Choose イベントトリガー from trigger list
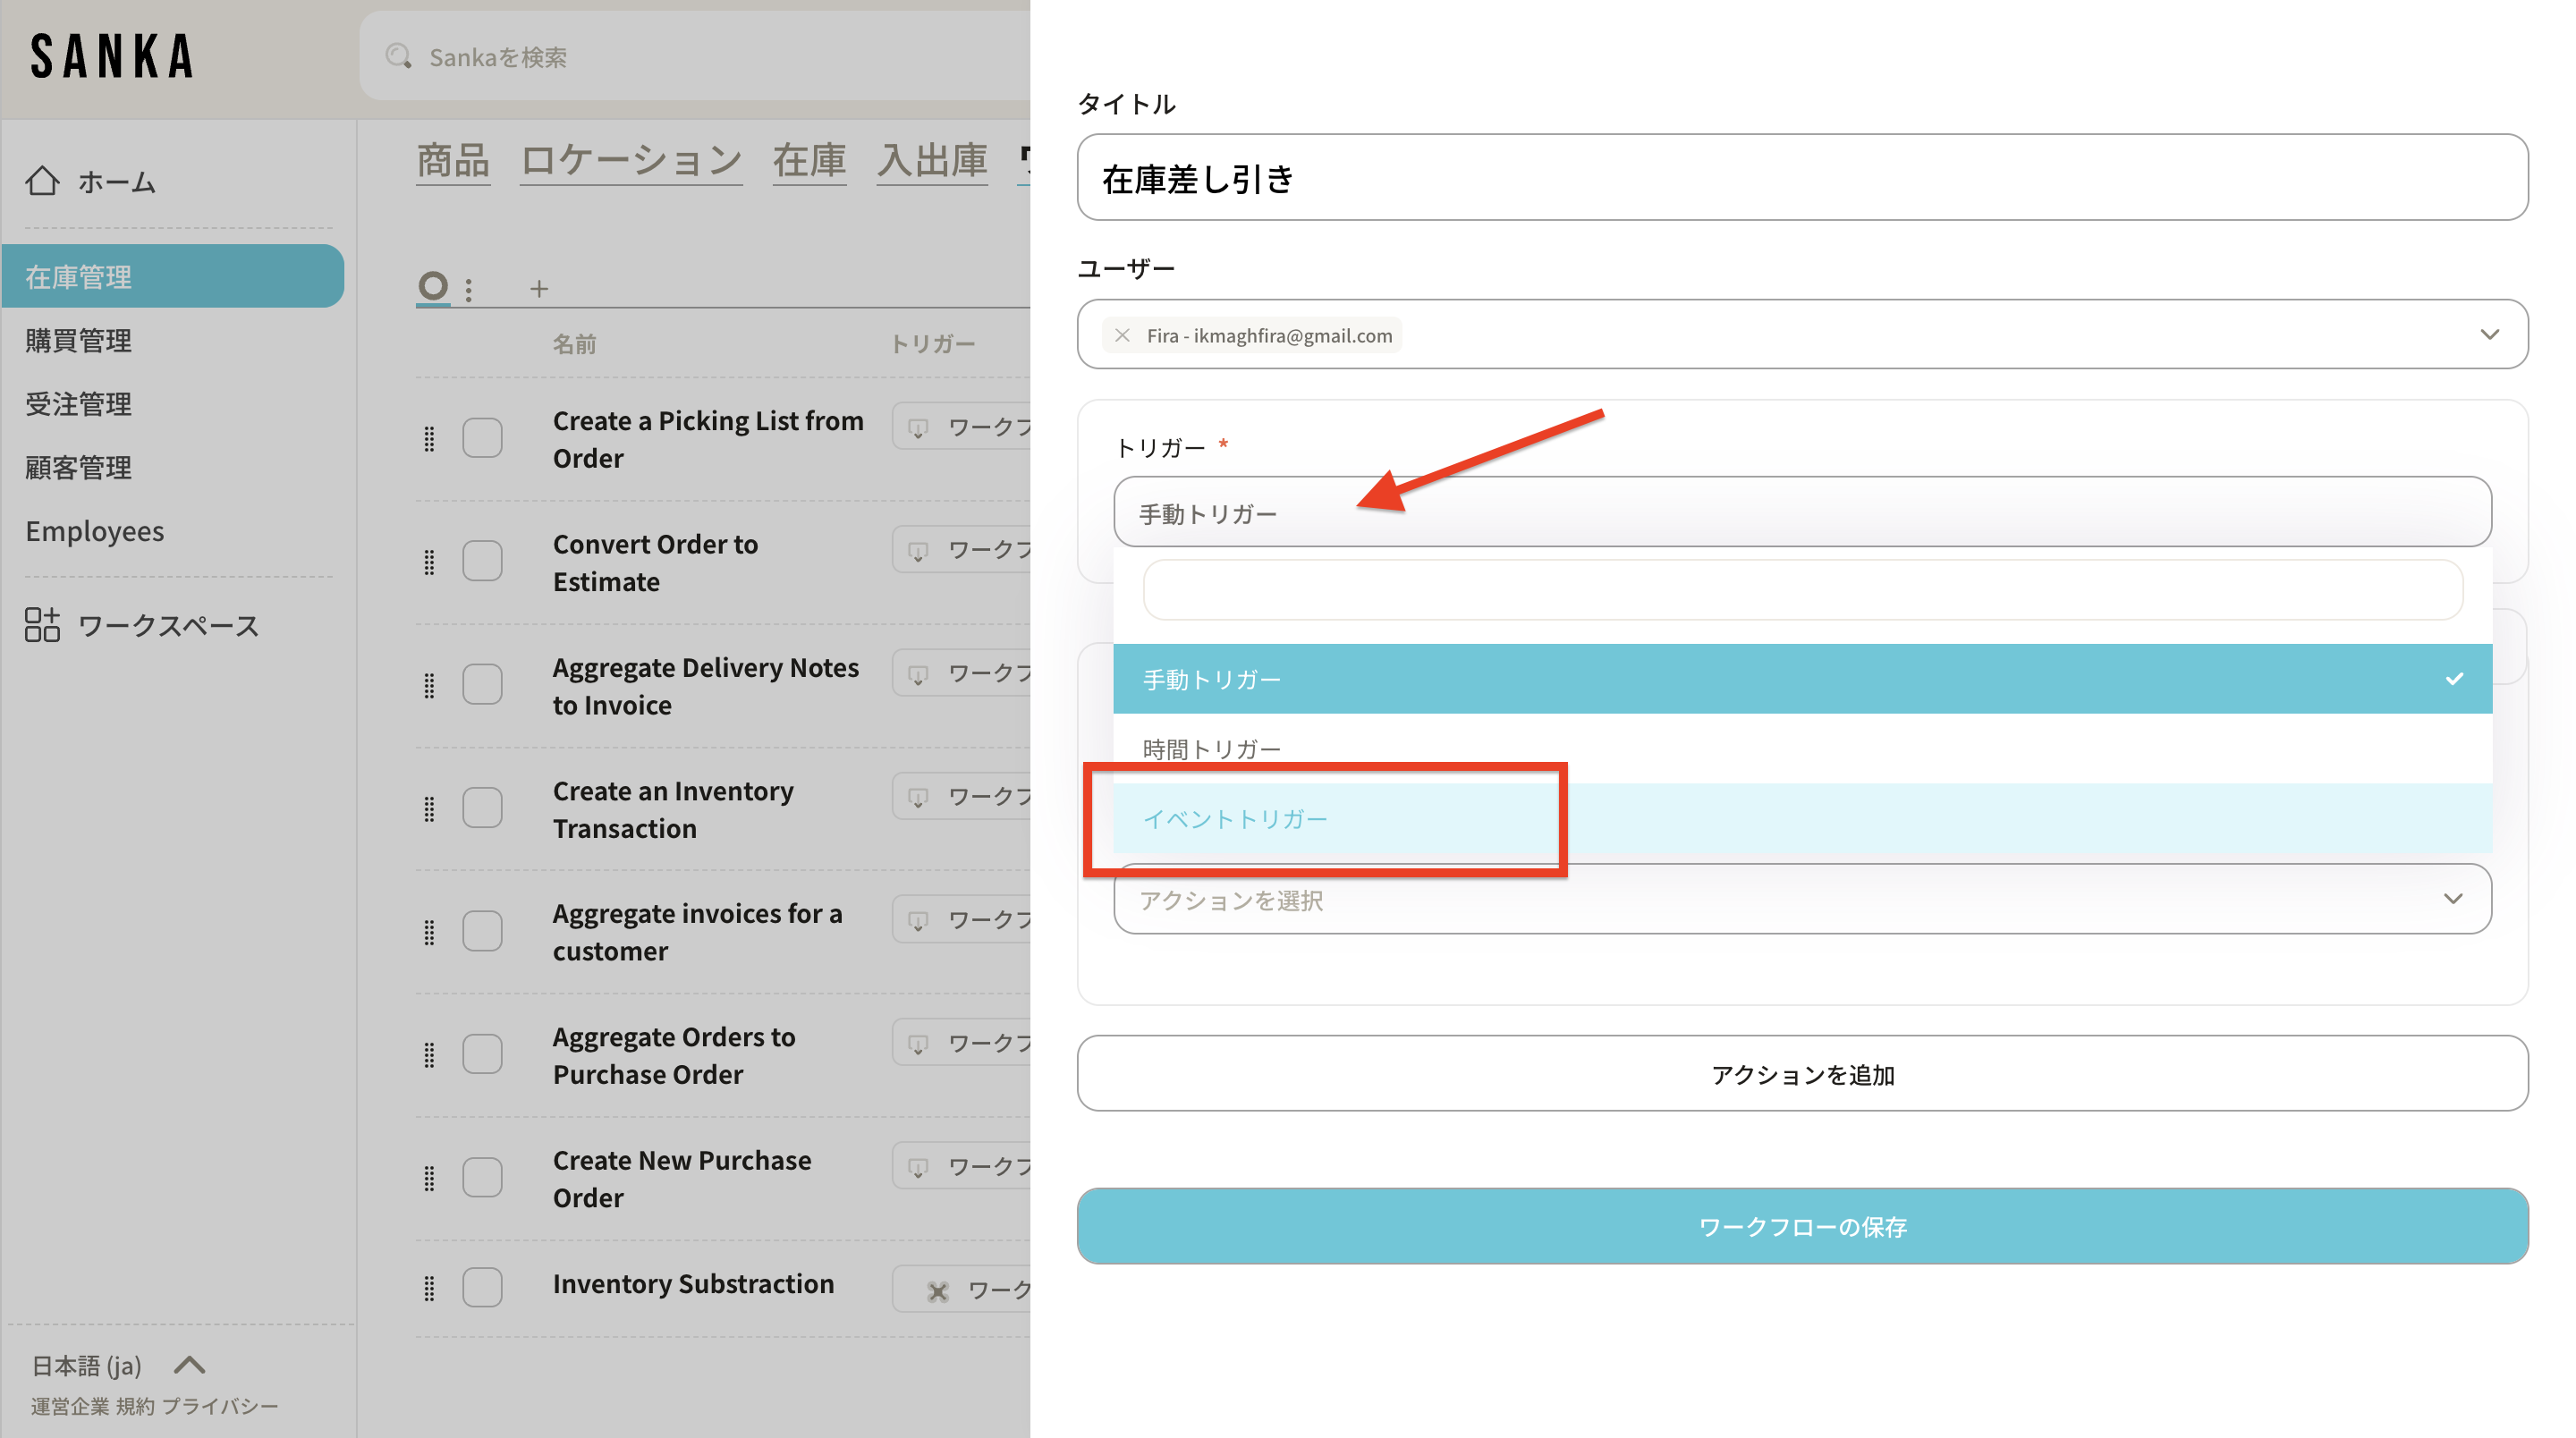The height and width of the screenshot is (1438, 2576). pos(1236,819)
